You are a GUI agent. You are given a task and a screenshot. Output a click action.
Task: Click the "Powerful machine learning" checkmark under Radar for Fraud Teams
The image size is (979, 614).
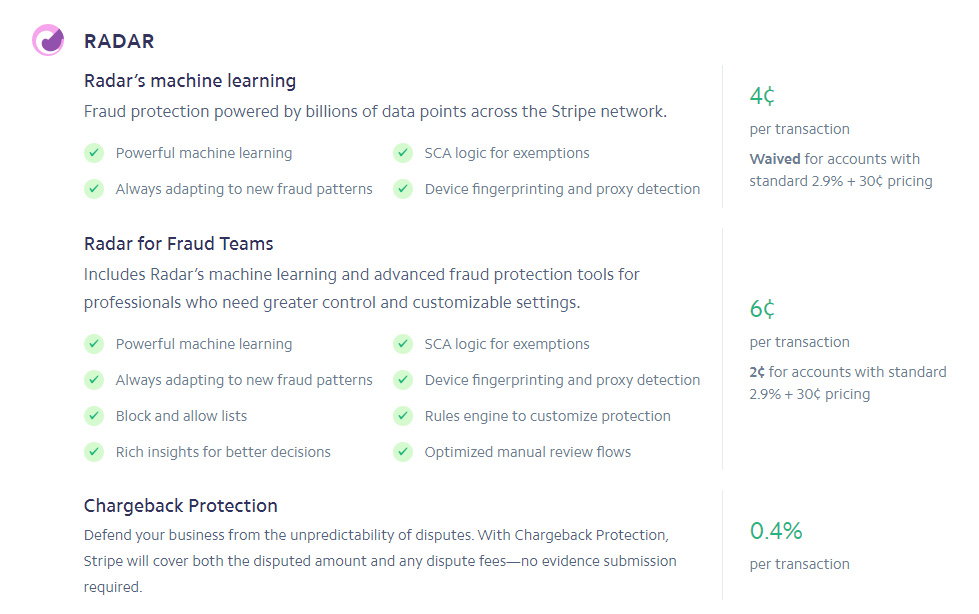(94, 344)
